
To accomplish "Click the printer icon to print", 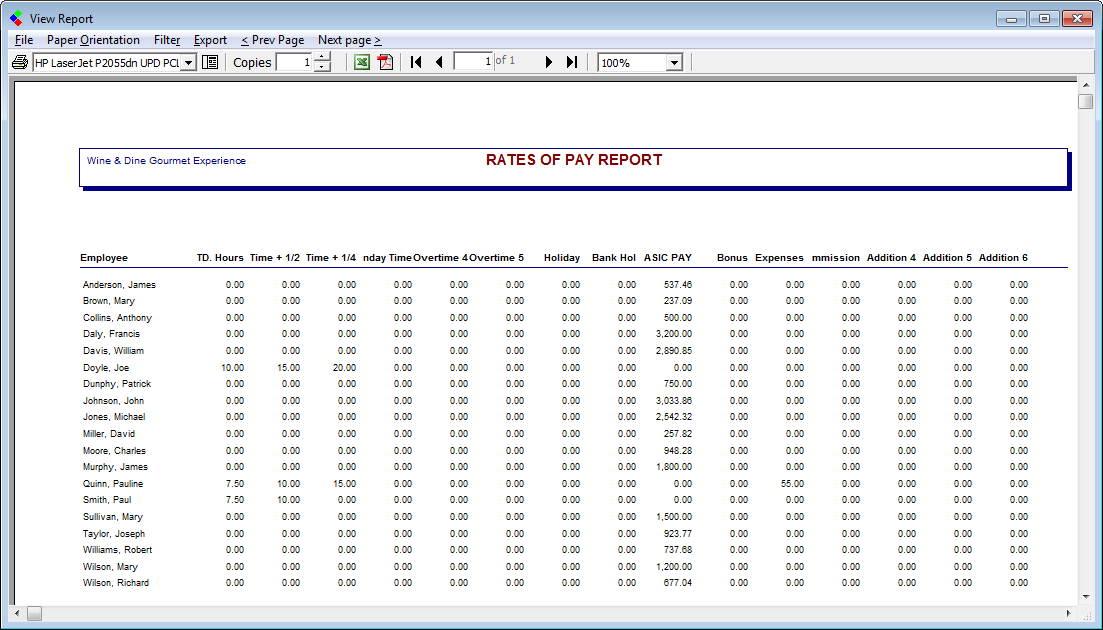I will click(19, 62).
